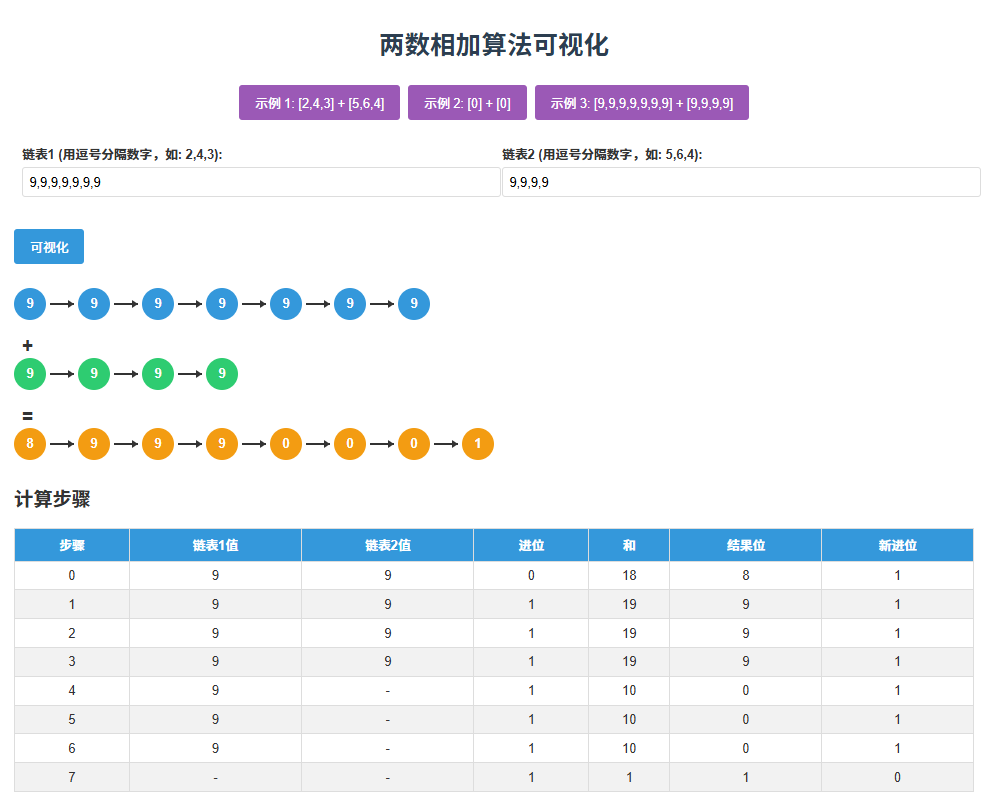Click the 步骤 column header
This screenshot has height=805, width=986.
click(71, 545)
